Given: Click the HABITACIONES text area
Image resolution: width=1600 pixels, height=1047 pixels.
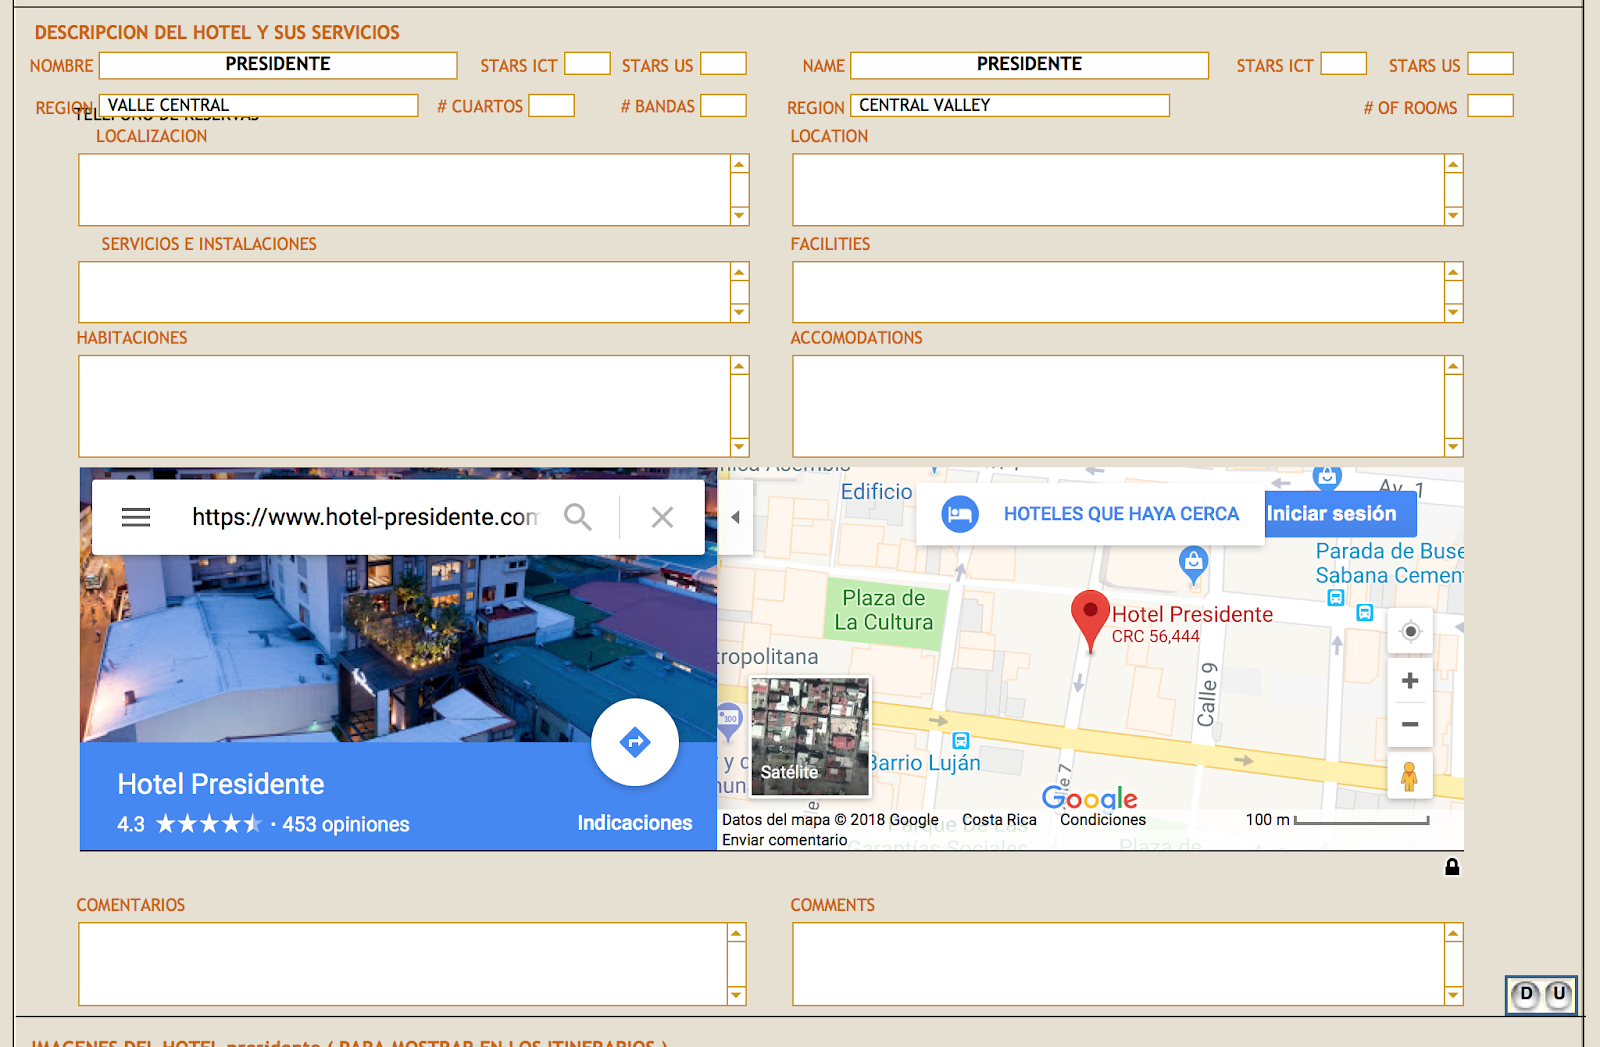Looking at the screenshot, I should [405, 406].
